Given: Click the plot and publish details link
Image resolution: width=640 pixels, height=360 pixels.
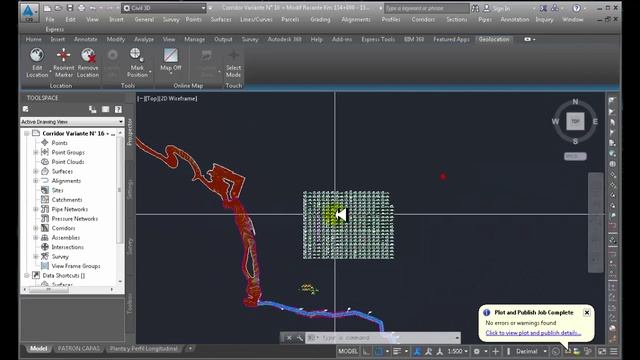Looking at the screenshot, I should (533, 333).
